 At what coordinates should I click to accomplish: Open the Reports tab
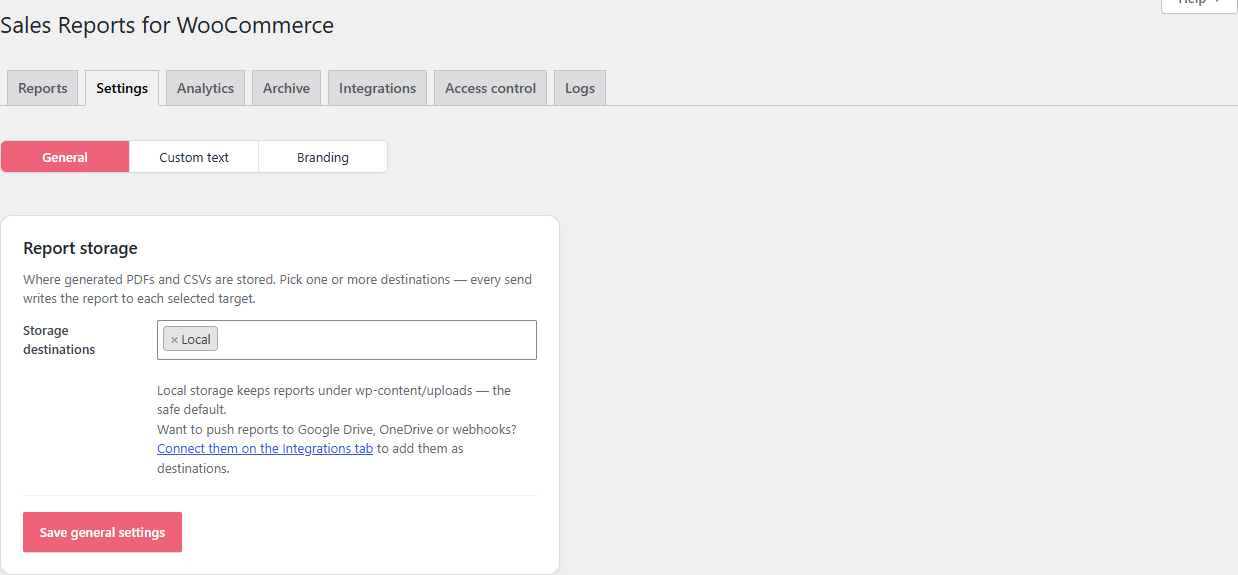coord(43,88)
